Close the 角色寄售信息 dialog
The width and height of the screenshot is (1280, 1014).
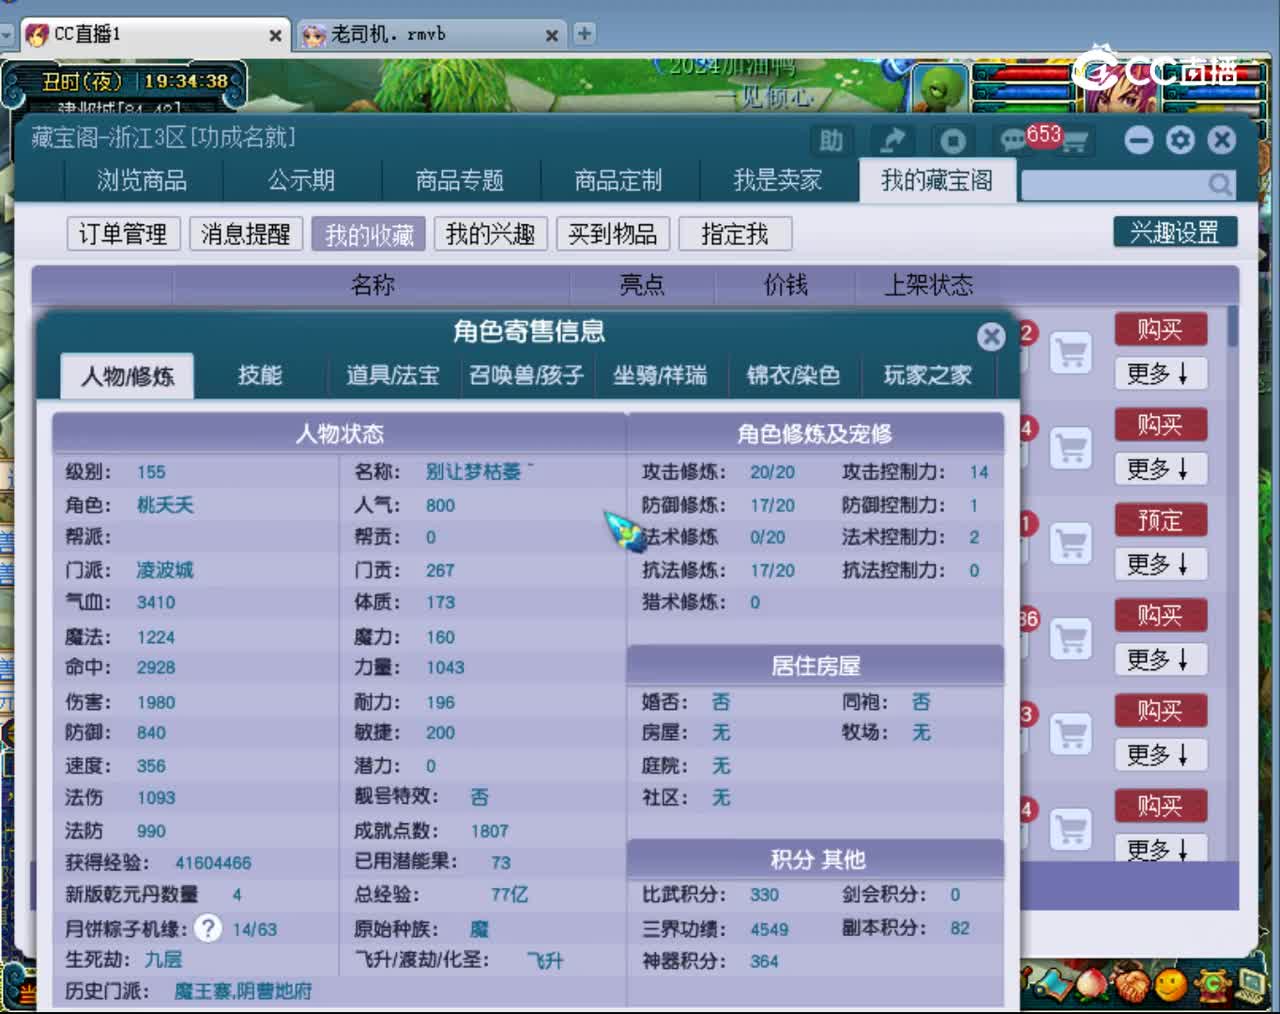click(991, 336)
